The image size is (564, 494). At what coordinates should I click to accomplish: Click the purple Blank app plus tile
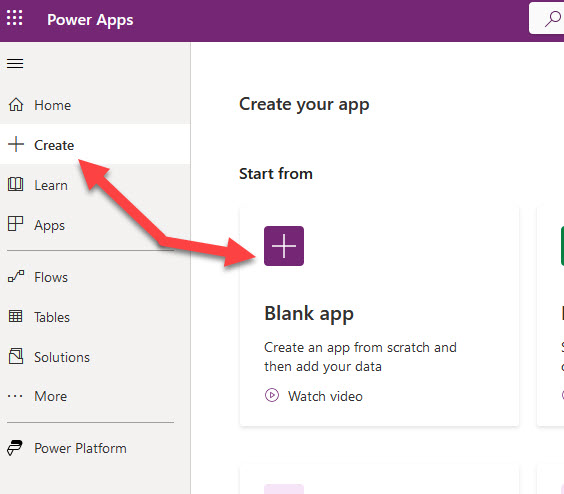click(x=284, y=246)
